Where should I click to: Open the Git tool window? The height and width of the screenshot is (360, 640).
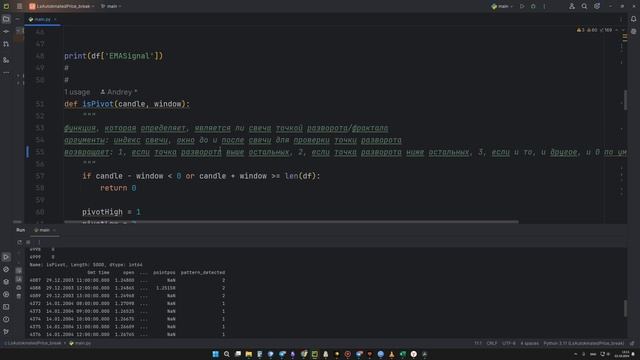tap(6, 332)
